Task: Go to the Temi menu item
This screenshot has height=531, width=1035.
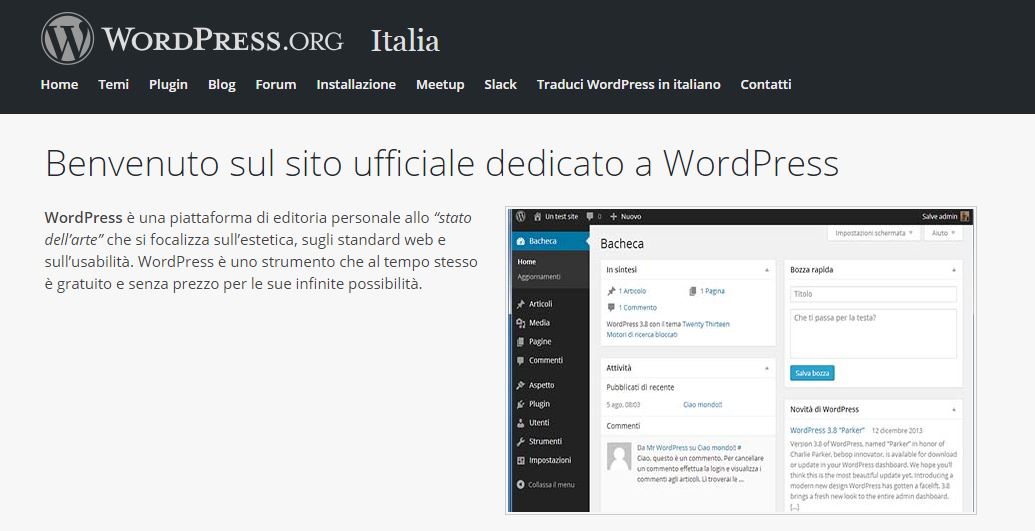Action: [114, 85]
